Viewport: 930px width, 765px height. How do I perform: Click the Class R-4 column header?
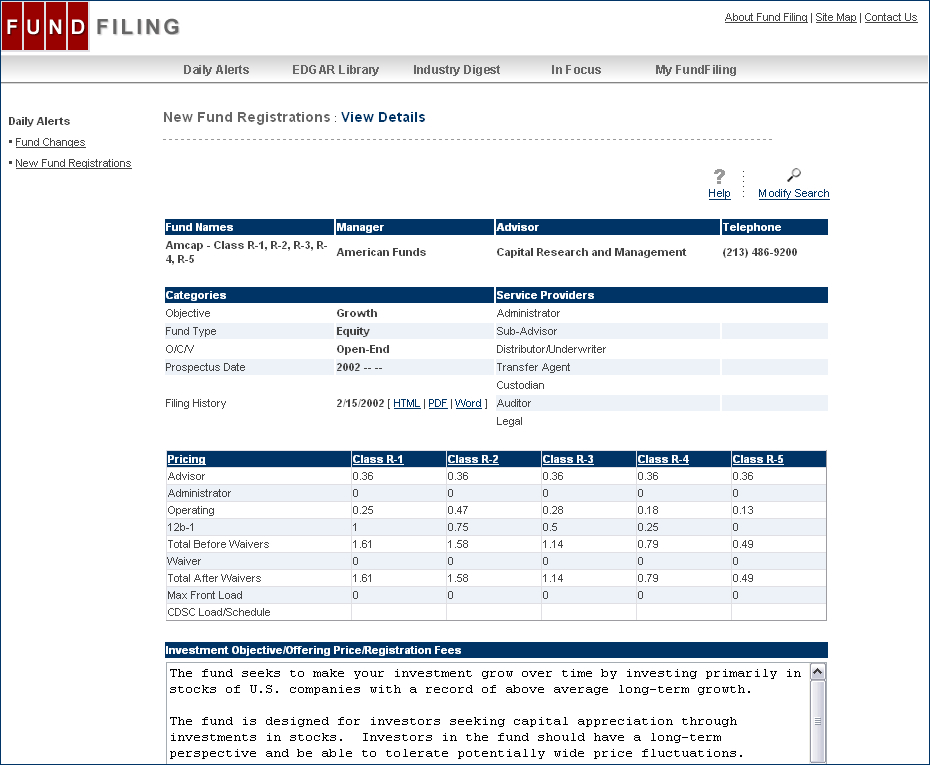pyautogui.click(x=663, y=459)
